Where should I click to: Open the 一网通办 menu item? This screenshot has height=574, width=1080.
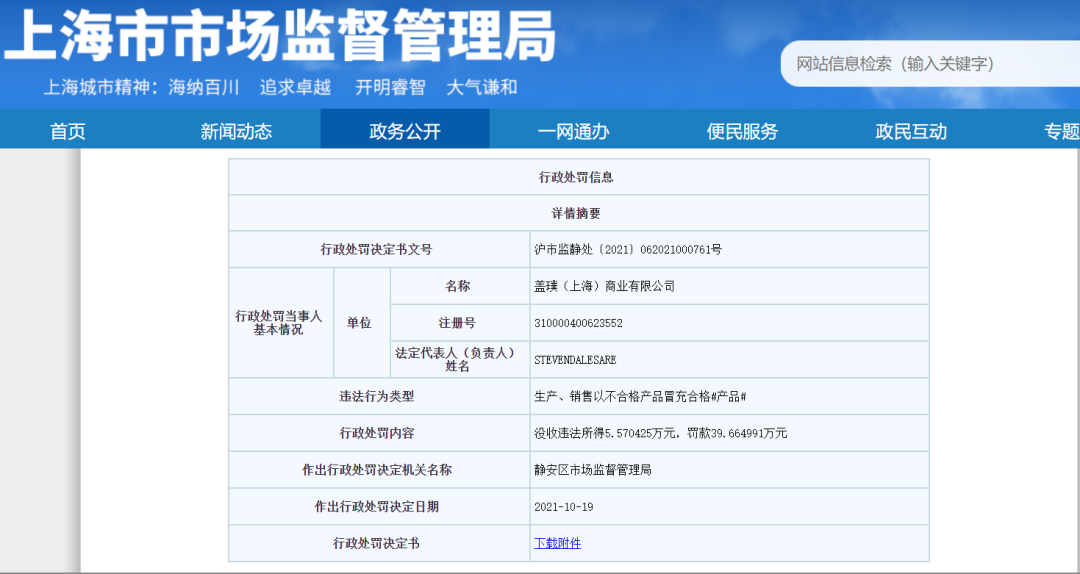pyautogui.click(x=573, y=131)
